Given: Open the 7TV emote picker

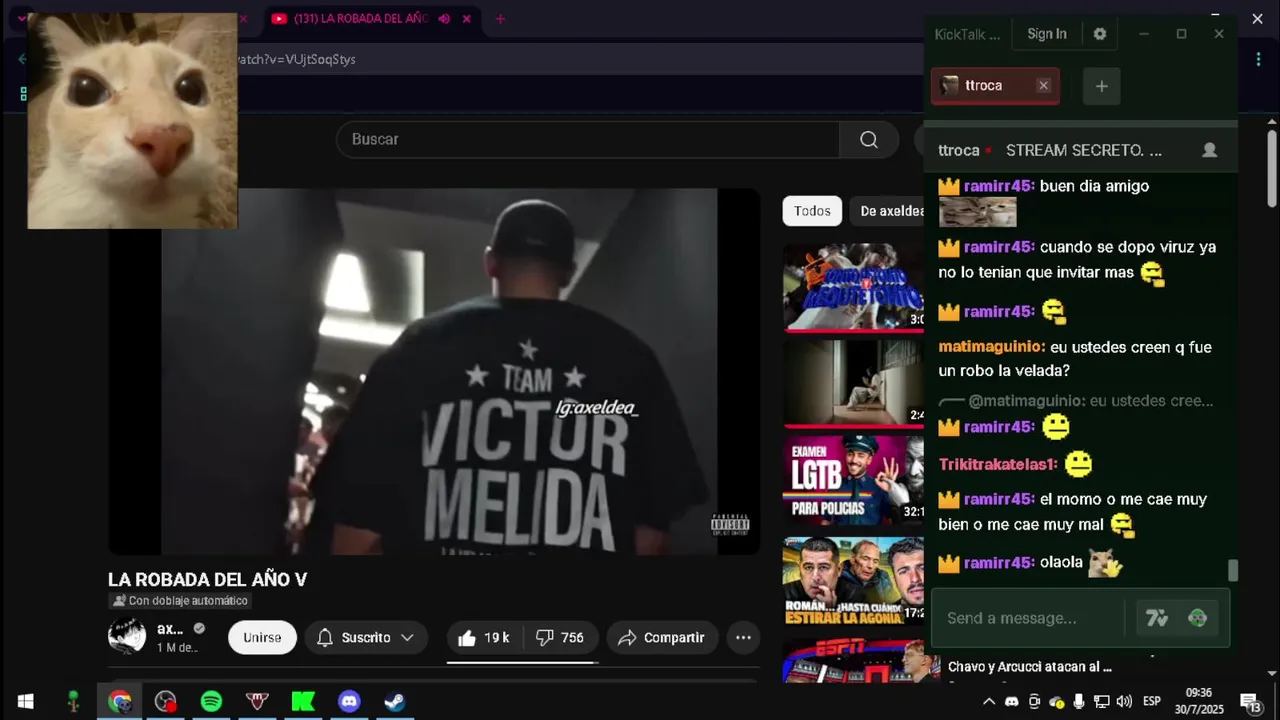Looking at the screenshot, I should 1157,618.
